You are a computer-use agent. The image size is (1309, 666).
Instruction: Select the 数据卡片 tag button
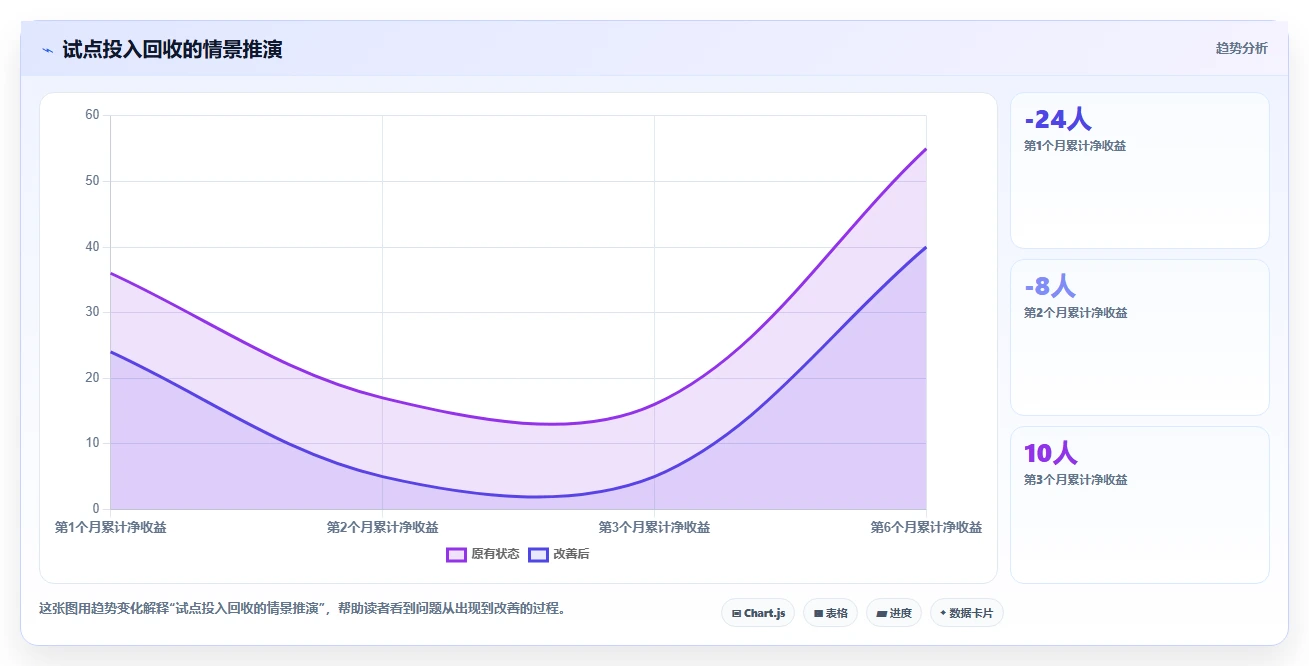pos(966,613)
